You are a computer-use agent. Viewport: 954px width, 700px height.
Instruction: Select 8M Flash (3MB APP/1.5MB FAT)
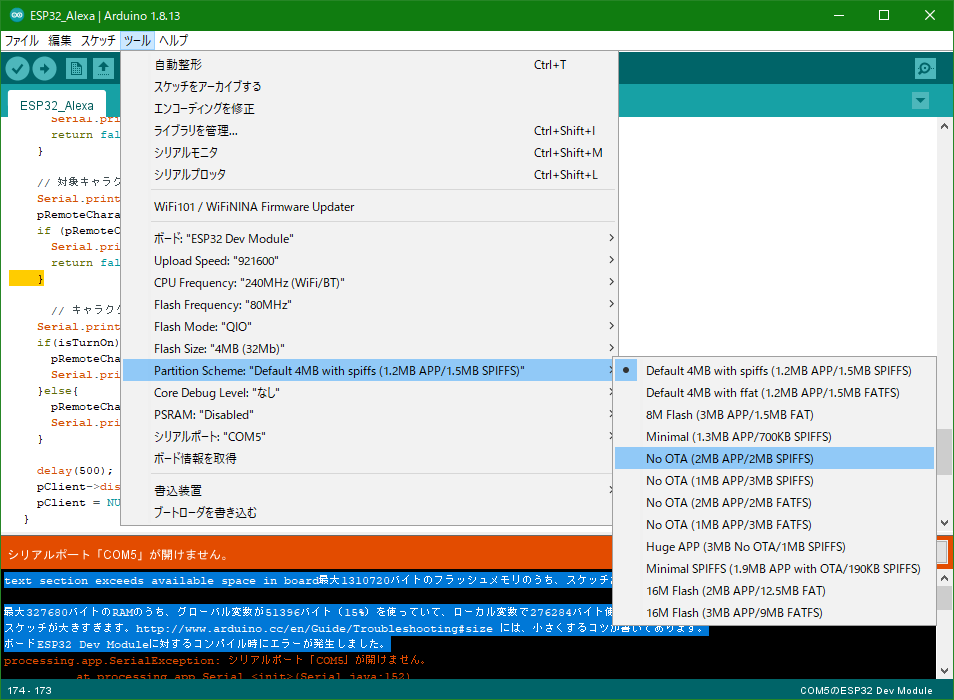775,415
